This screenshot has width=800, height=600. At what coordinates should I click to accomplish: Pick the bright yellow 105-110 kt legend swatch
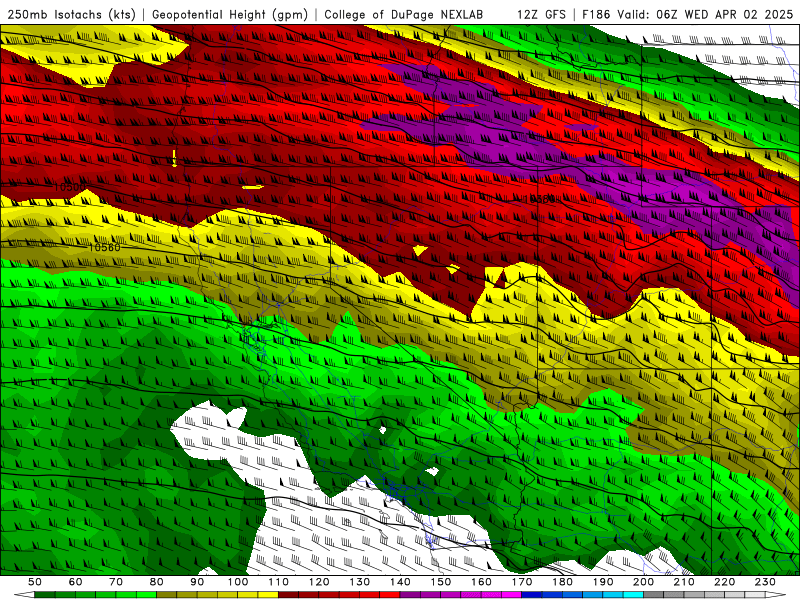pyautogui.click(x=268, y=595)
